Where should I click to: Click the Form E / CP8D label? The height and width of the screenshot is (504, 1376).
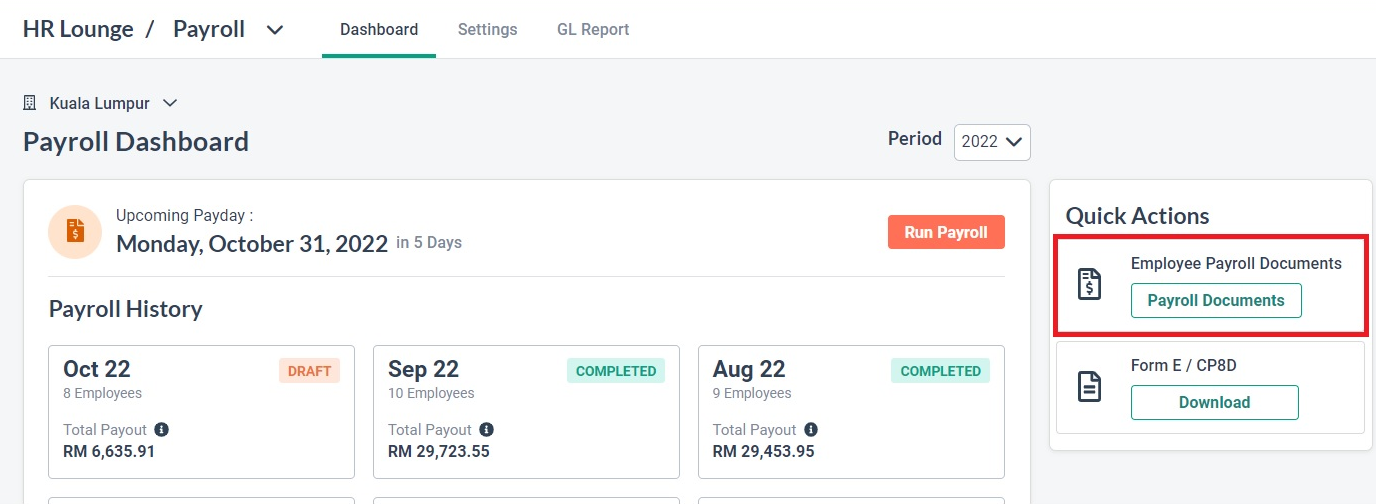click(x=1184, y=366)
